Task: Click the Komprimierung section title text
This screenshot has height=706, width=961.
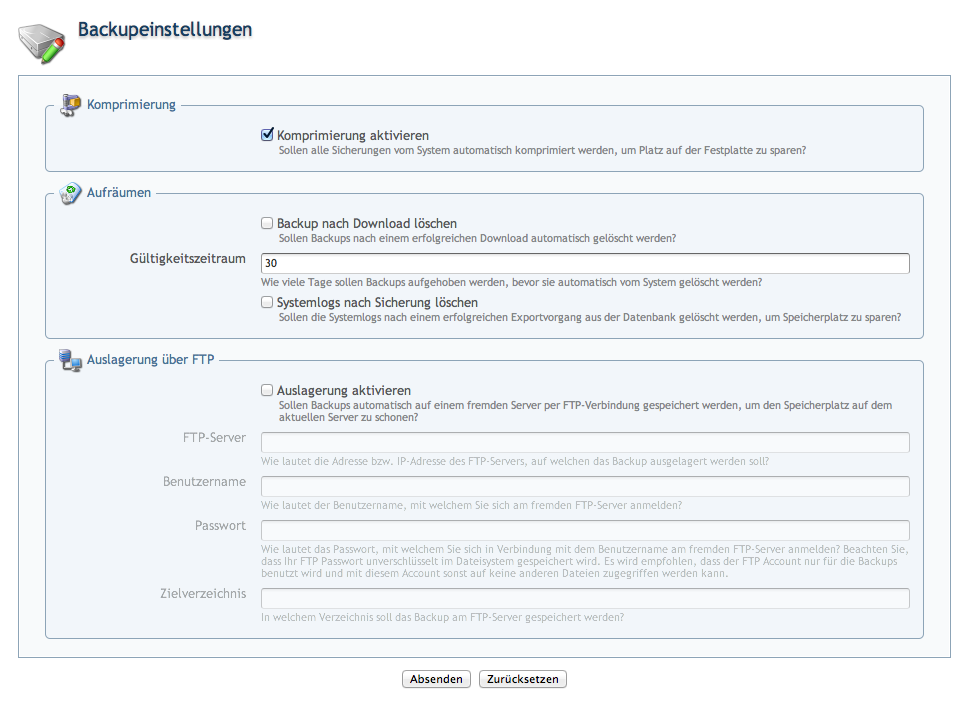Action: pyautogui.click(x=131, y=104)
